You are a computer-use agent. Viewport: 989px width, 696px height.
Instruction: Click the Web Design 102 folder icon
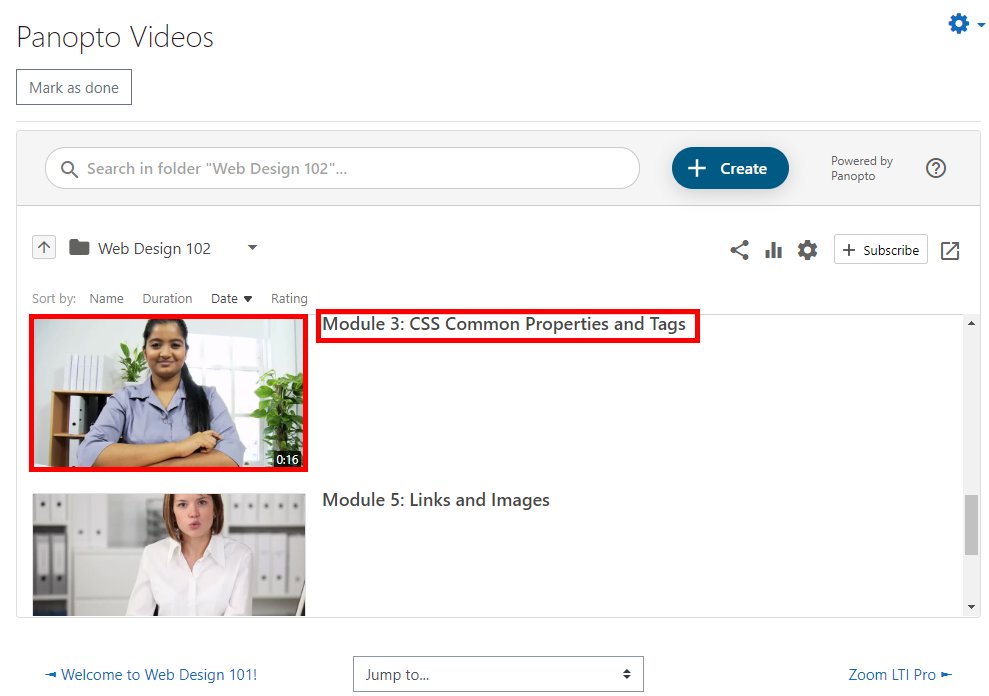tap(80, 248)
